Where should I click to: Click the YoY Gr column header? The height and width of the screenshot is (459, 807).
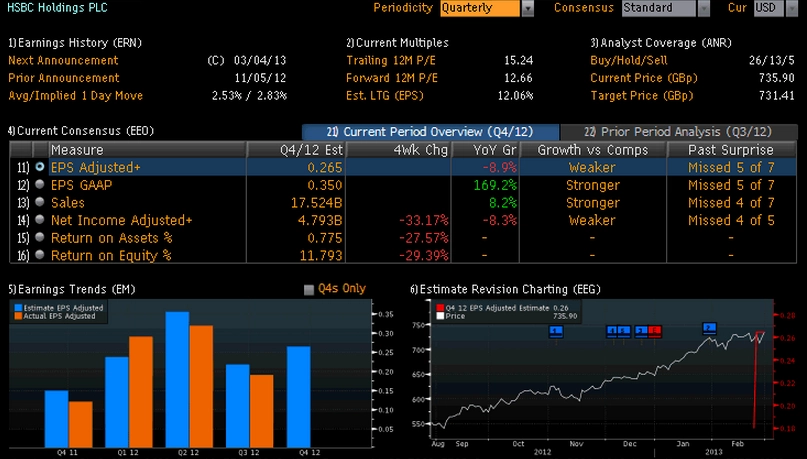coord(485,150)
